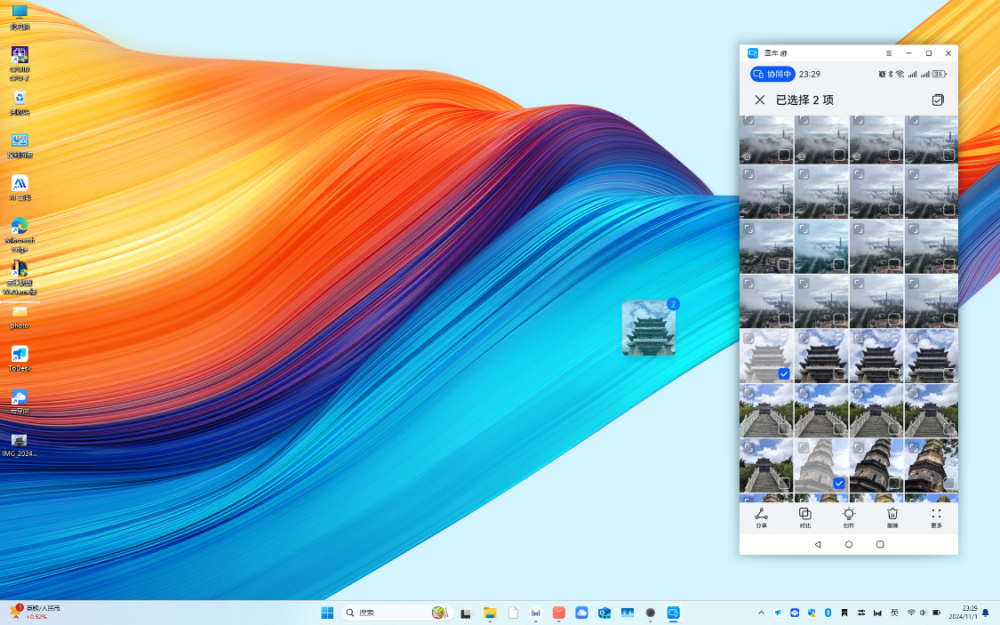Open File Explorer from the taskbar
Viewport: 1000px width, 625px height.
[490, 612]
